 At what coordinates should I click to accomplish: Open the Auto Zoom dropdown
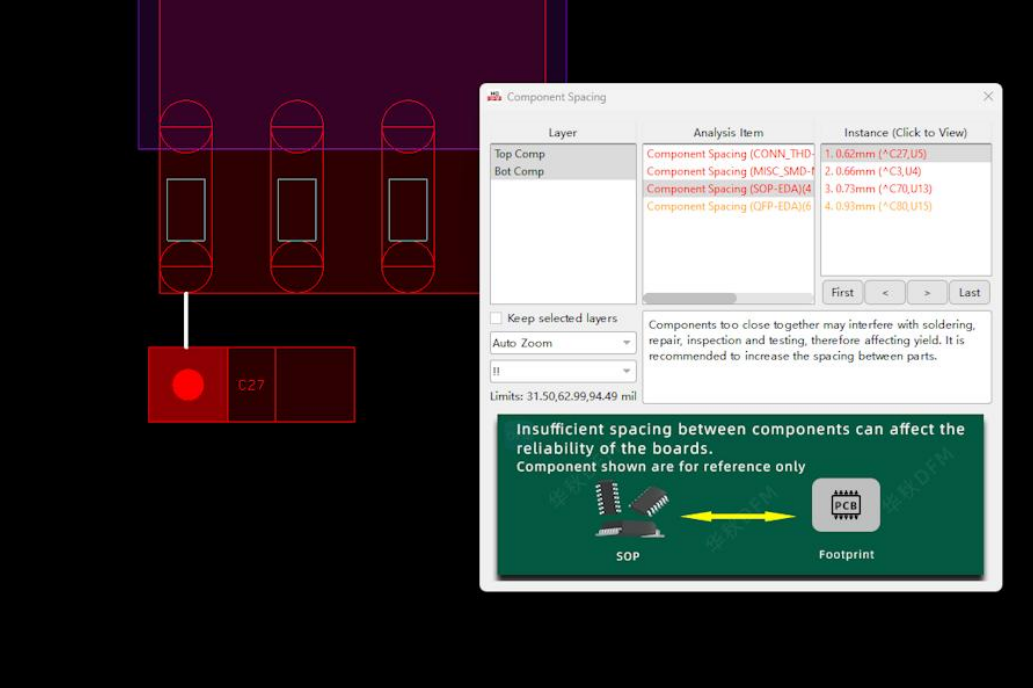click(x=562, y=343)
